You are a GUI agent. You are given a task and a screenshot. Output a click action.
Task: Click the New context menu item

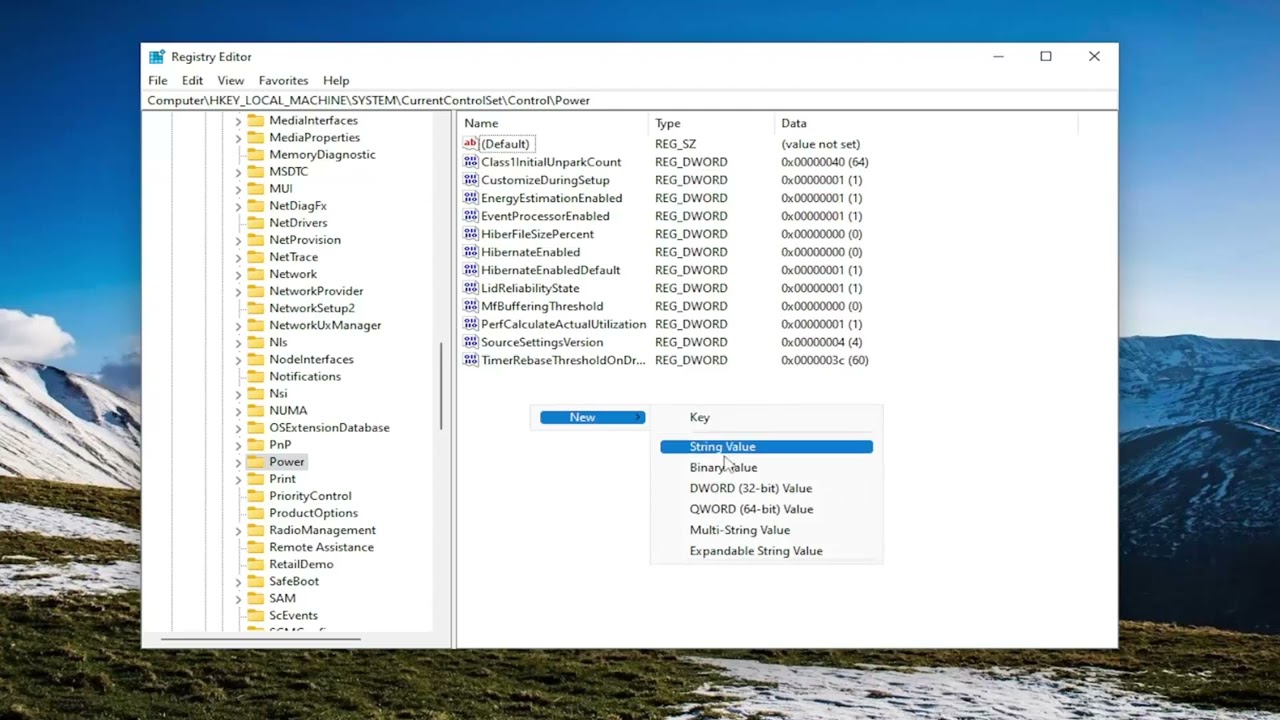tap(592, 417)
